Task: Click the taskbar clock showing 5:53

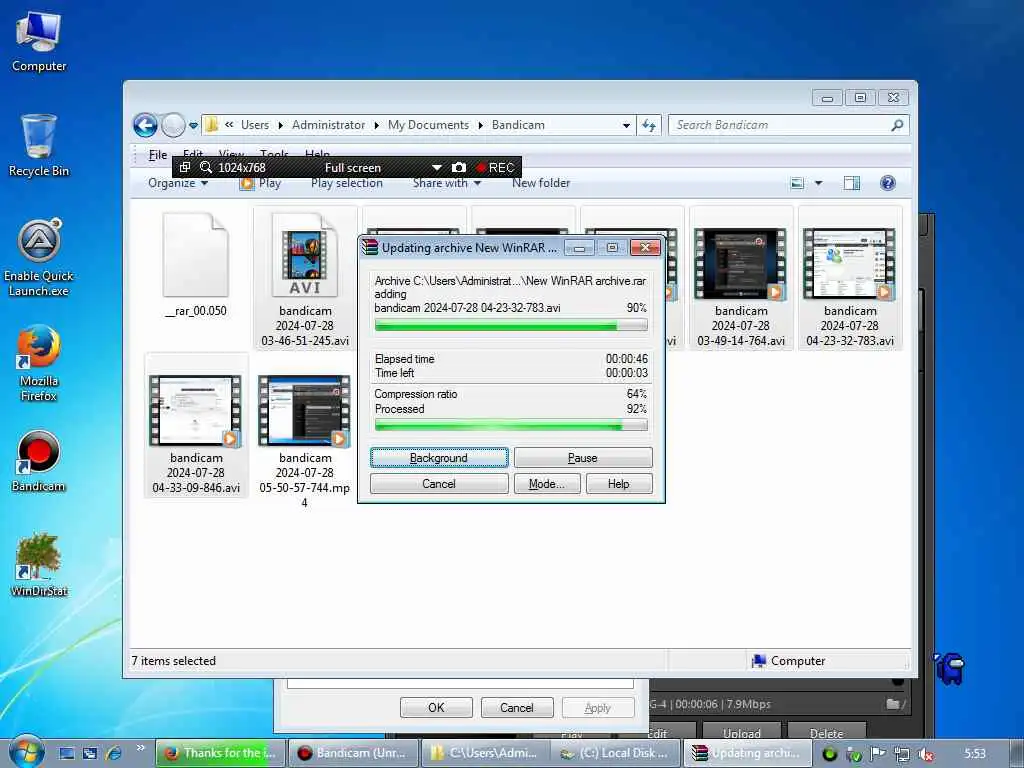Action: point(975,754)
